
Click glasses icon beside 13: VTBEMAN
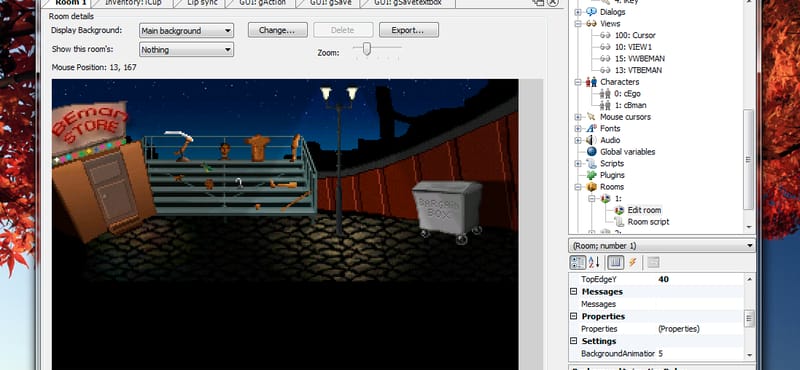click(x=605, y=70)
